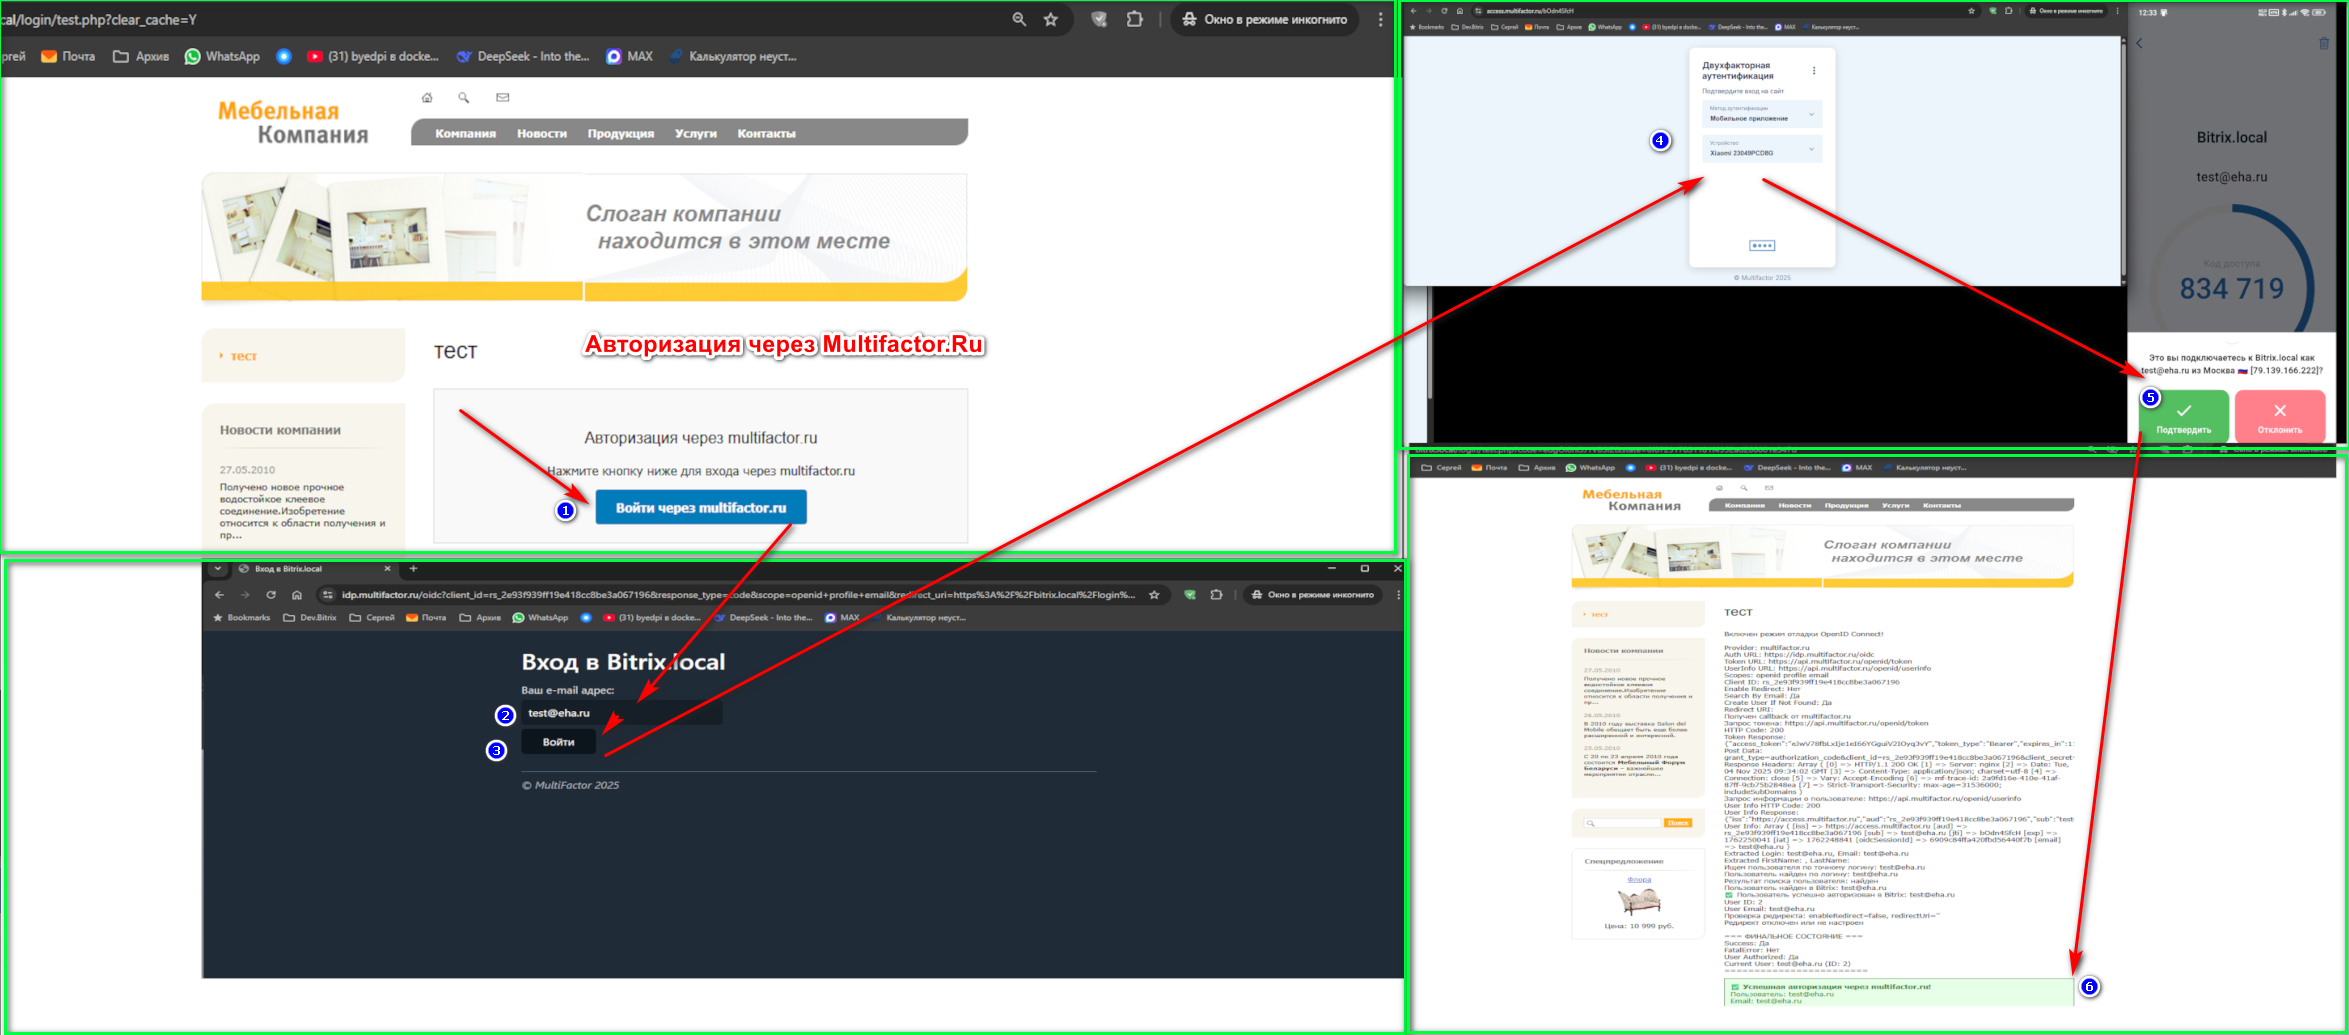Open the 'Метод аутентификации' dropdown
Screen dimensions: 2349x1035
coord(1763,114)
